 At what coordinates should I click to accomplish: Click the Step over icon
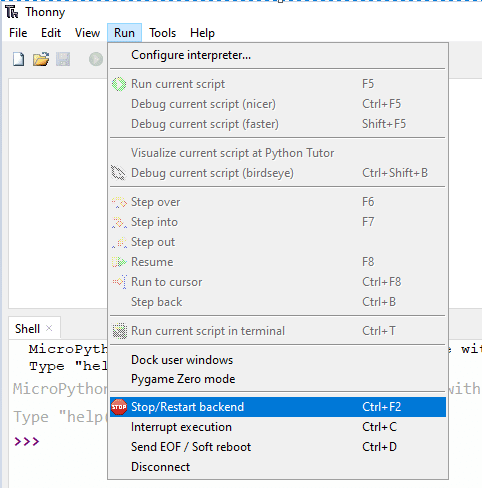point(119,202)
